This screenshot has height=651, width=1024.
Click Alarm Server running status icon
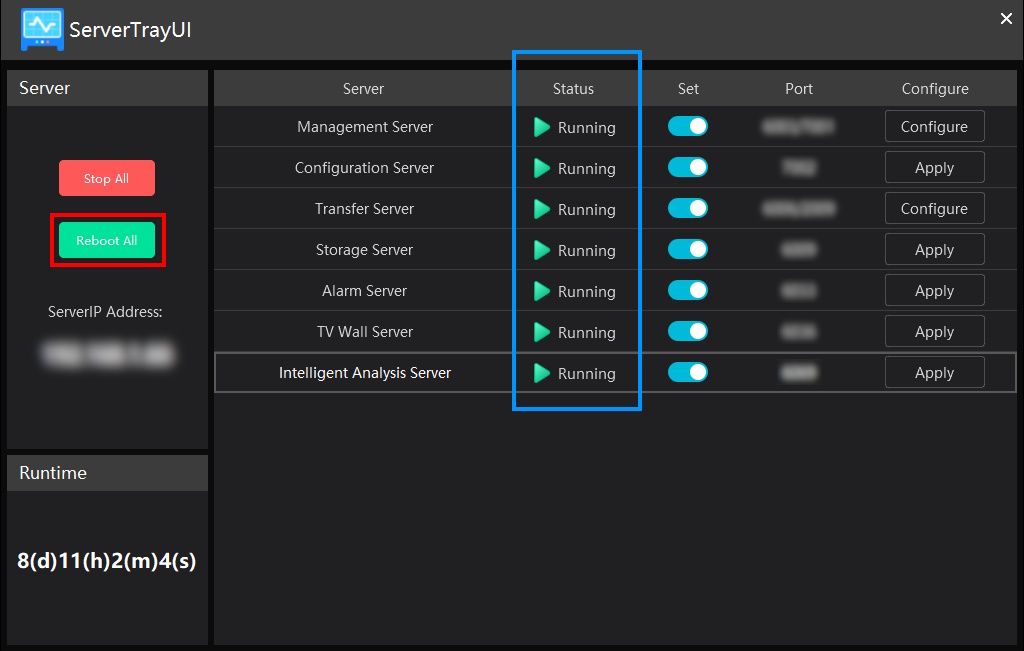tap(542, 291)
